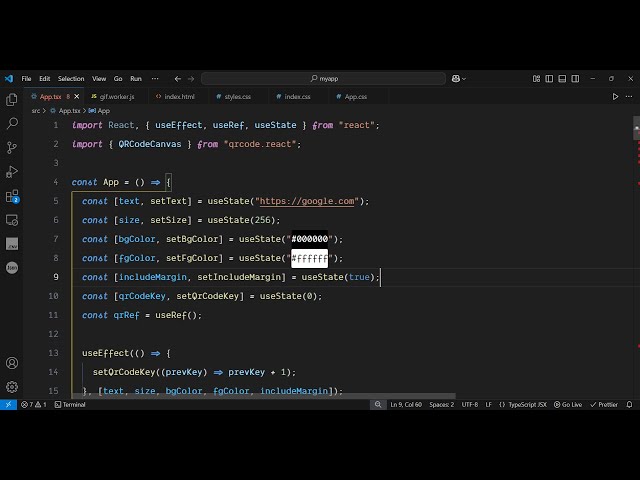Run the code with play button
Image resolution: width=640 pixels, height=480 pixels.
(615, 97)
